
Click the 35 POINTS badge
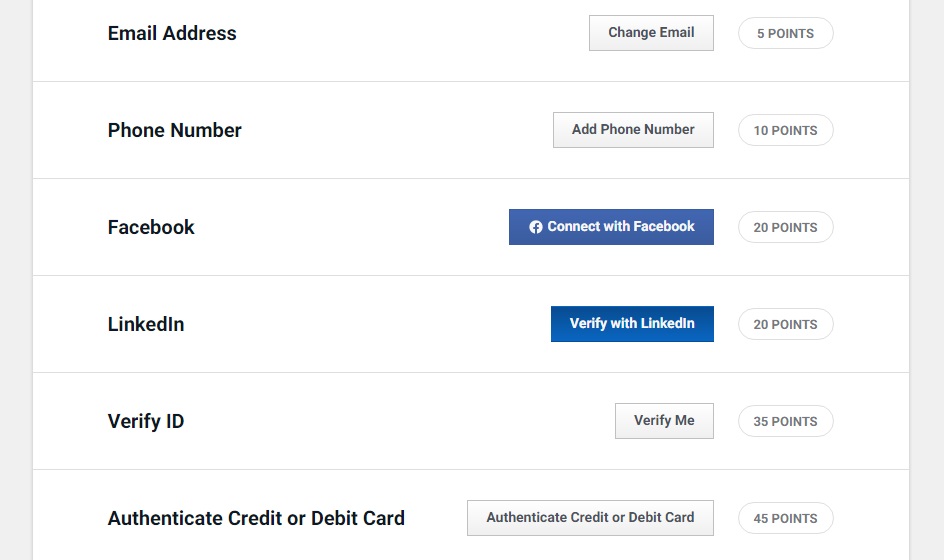(785, 421)
